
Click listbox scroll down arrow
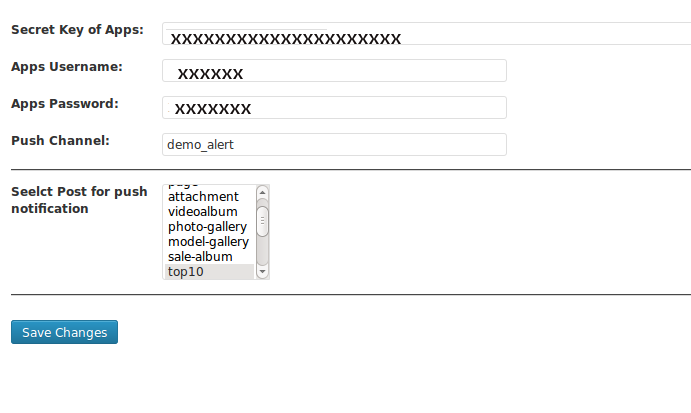262,271
